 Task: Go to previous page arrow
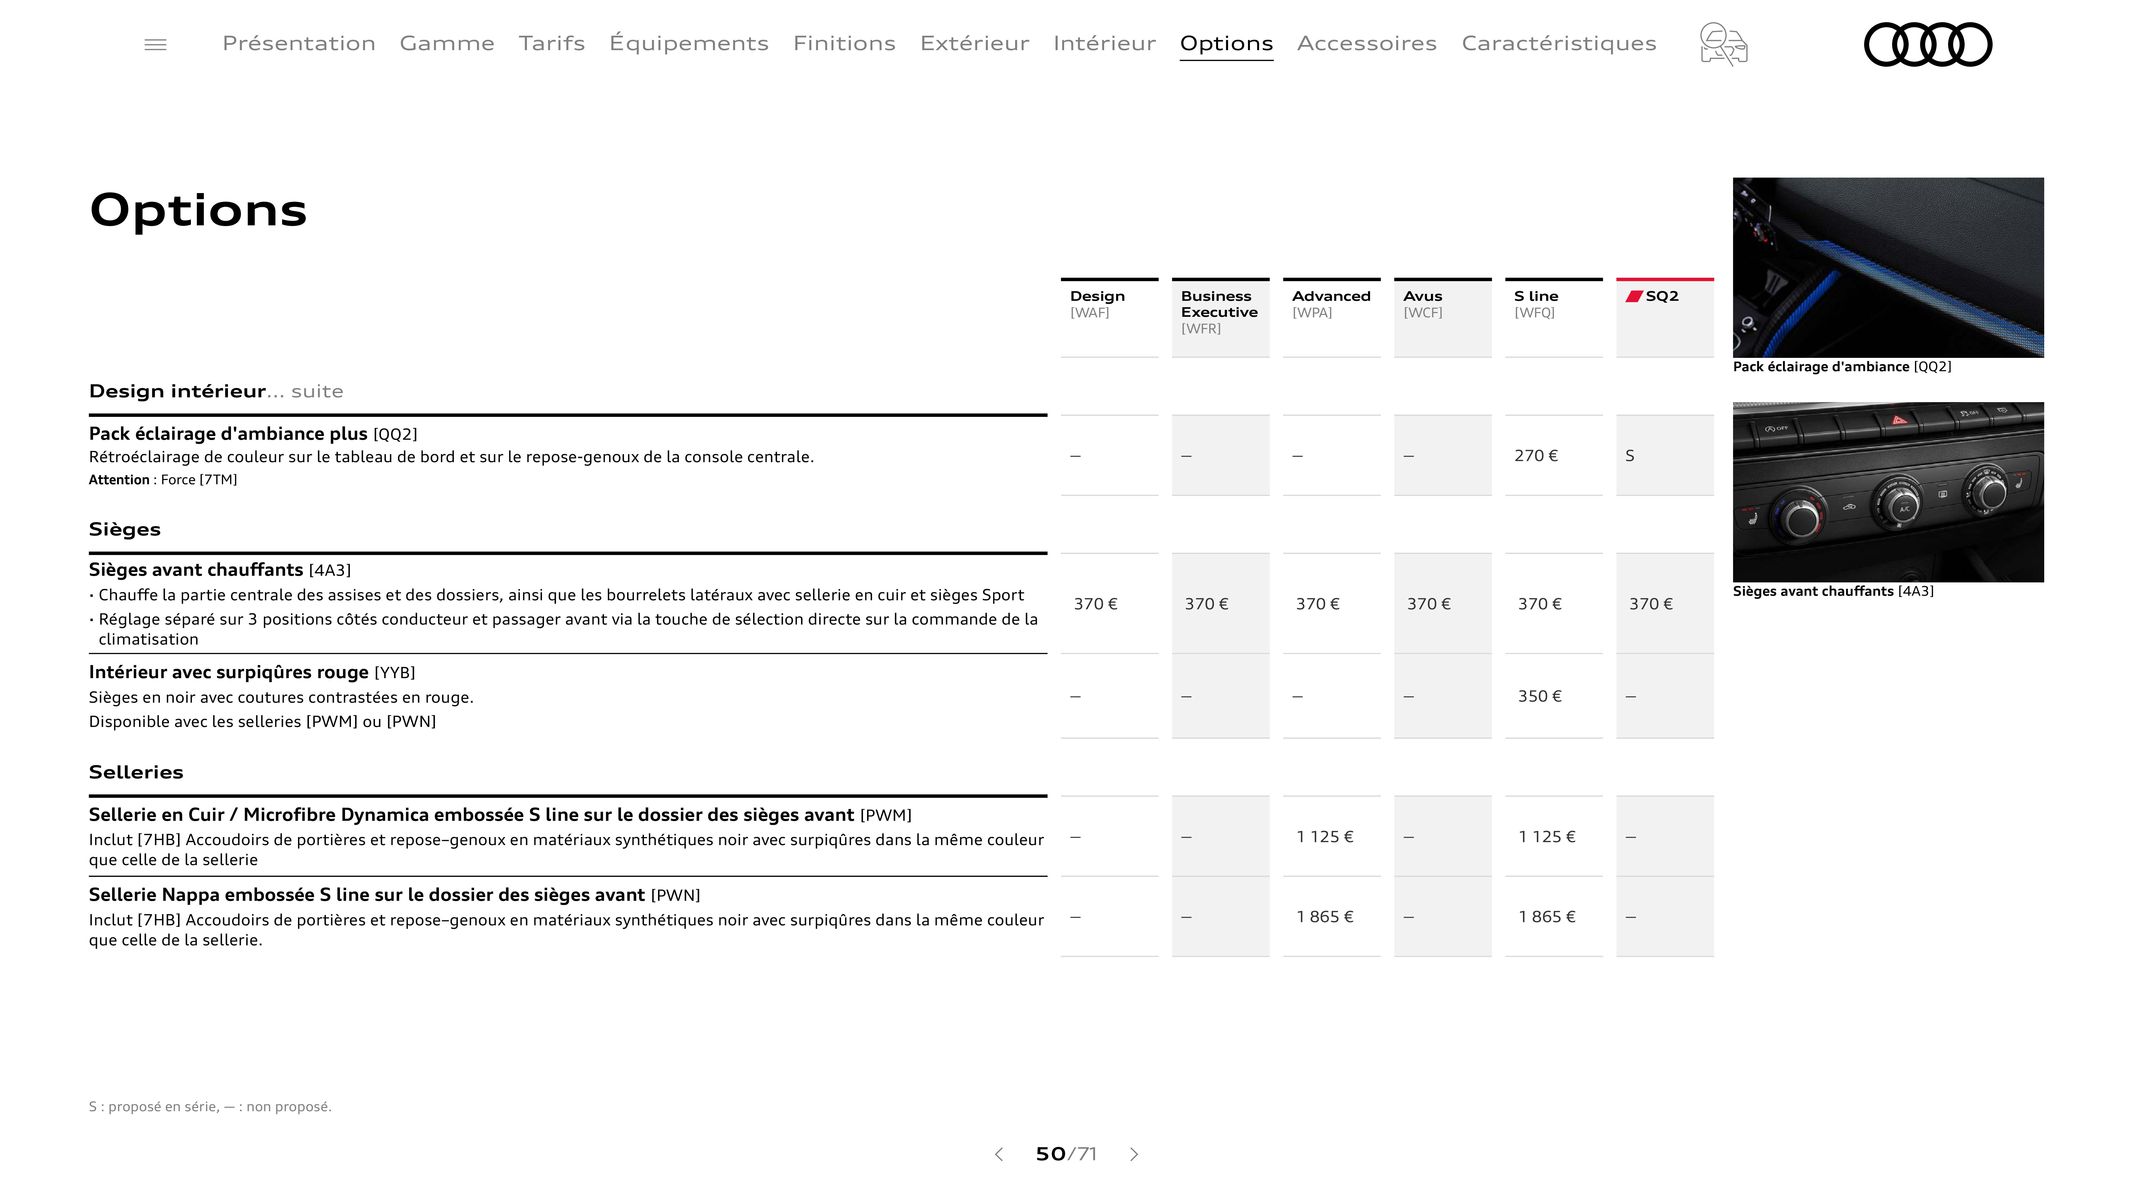click(x=998, y=1154)
